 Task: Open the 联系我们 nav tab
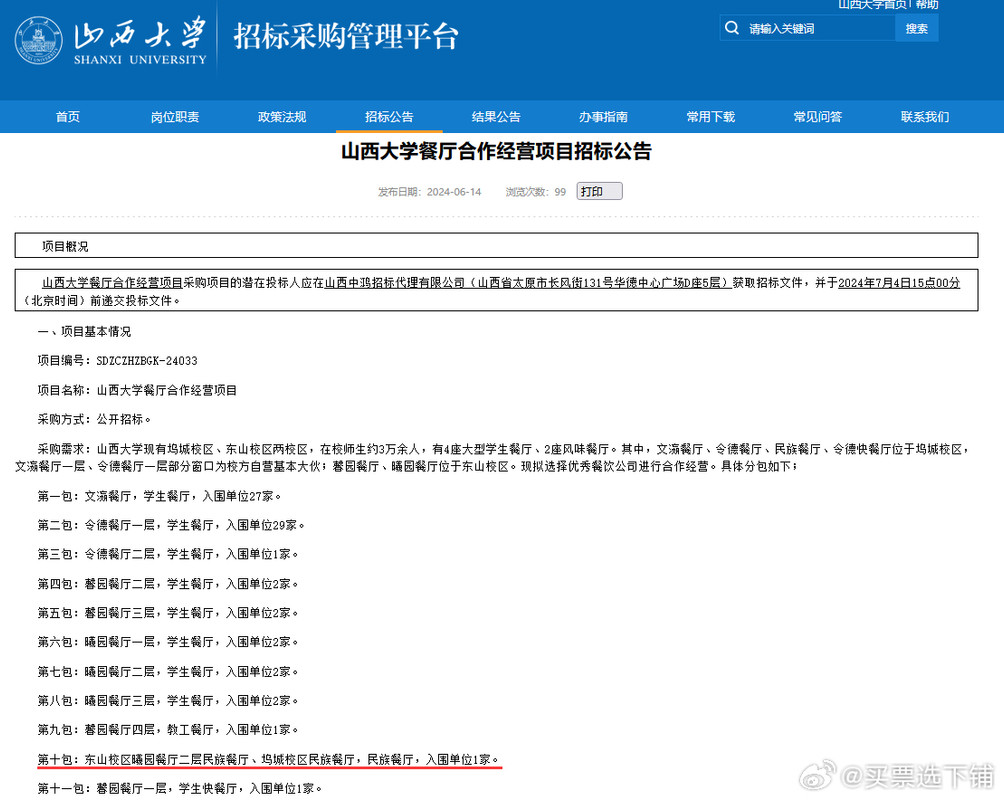point(925,117)
